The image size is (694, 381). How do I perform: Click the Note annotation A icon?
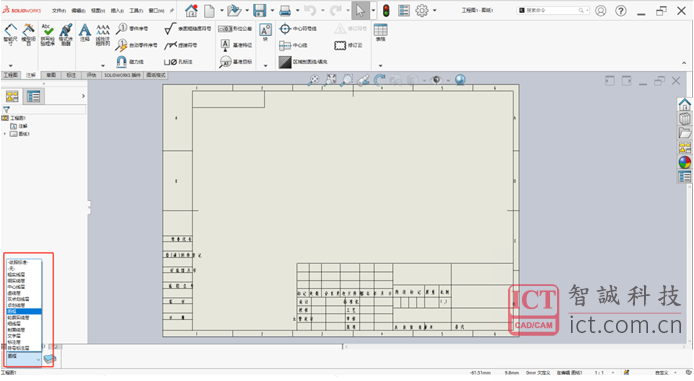[x=85, y=33]
